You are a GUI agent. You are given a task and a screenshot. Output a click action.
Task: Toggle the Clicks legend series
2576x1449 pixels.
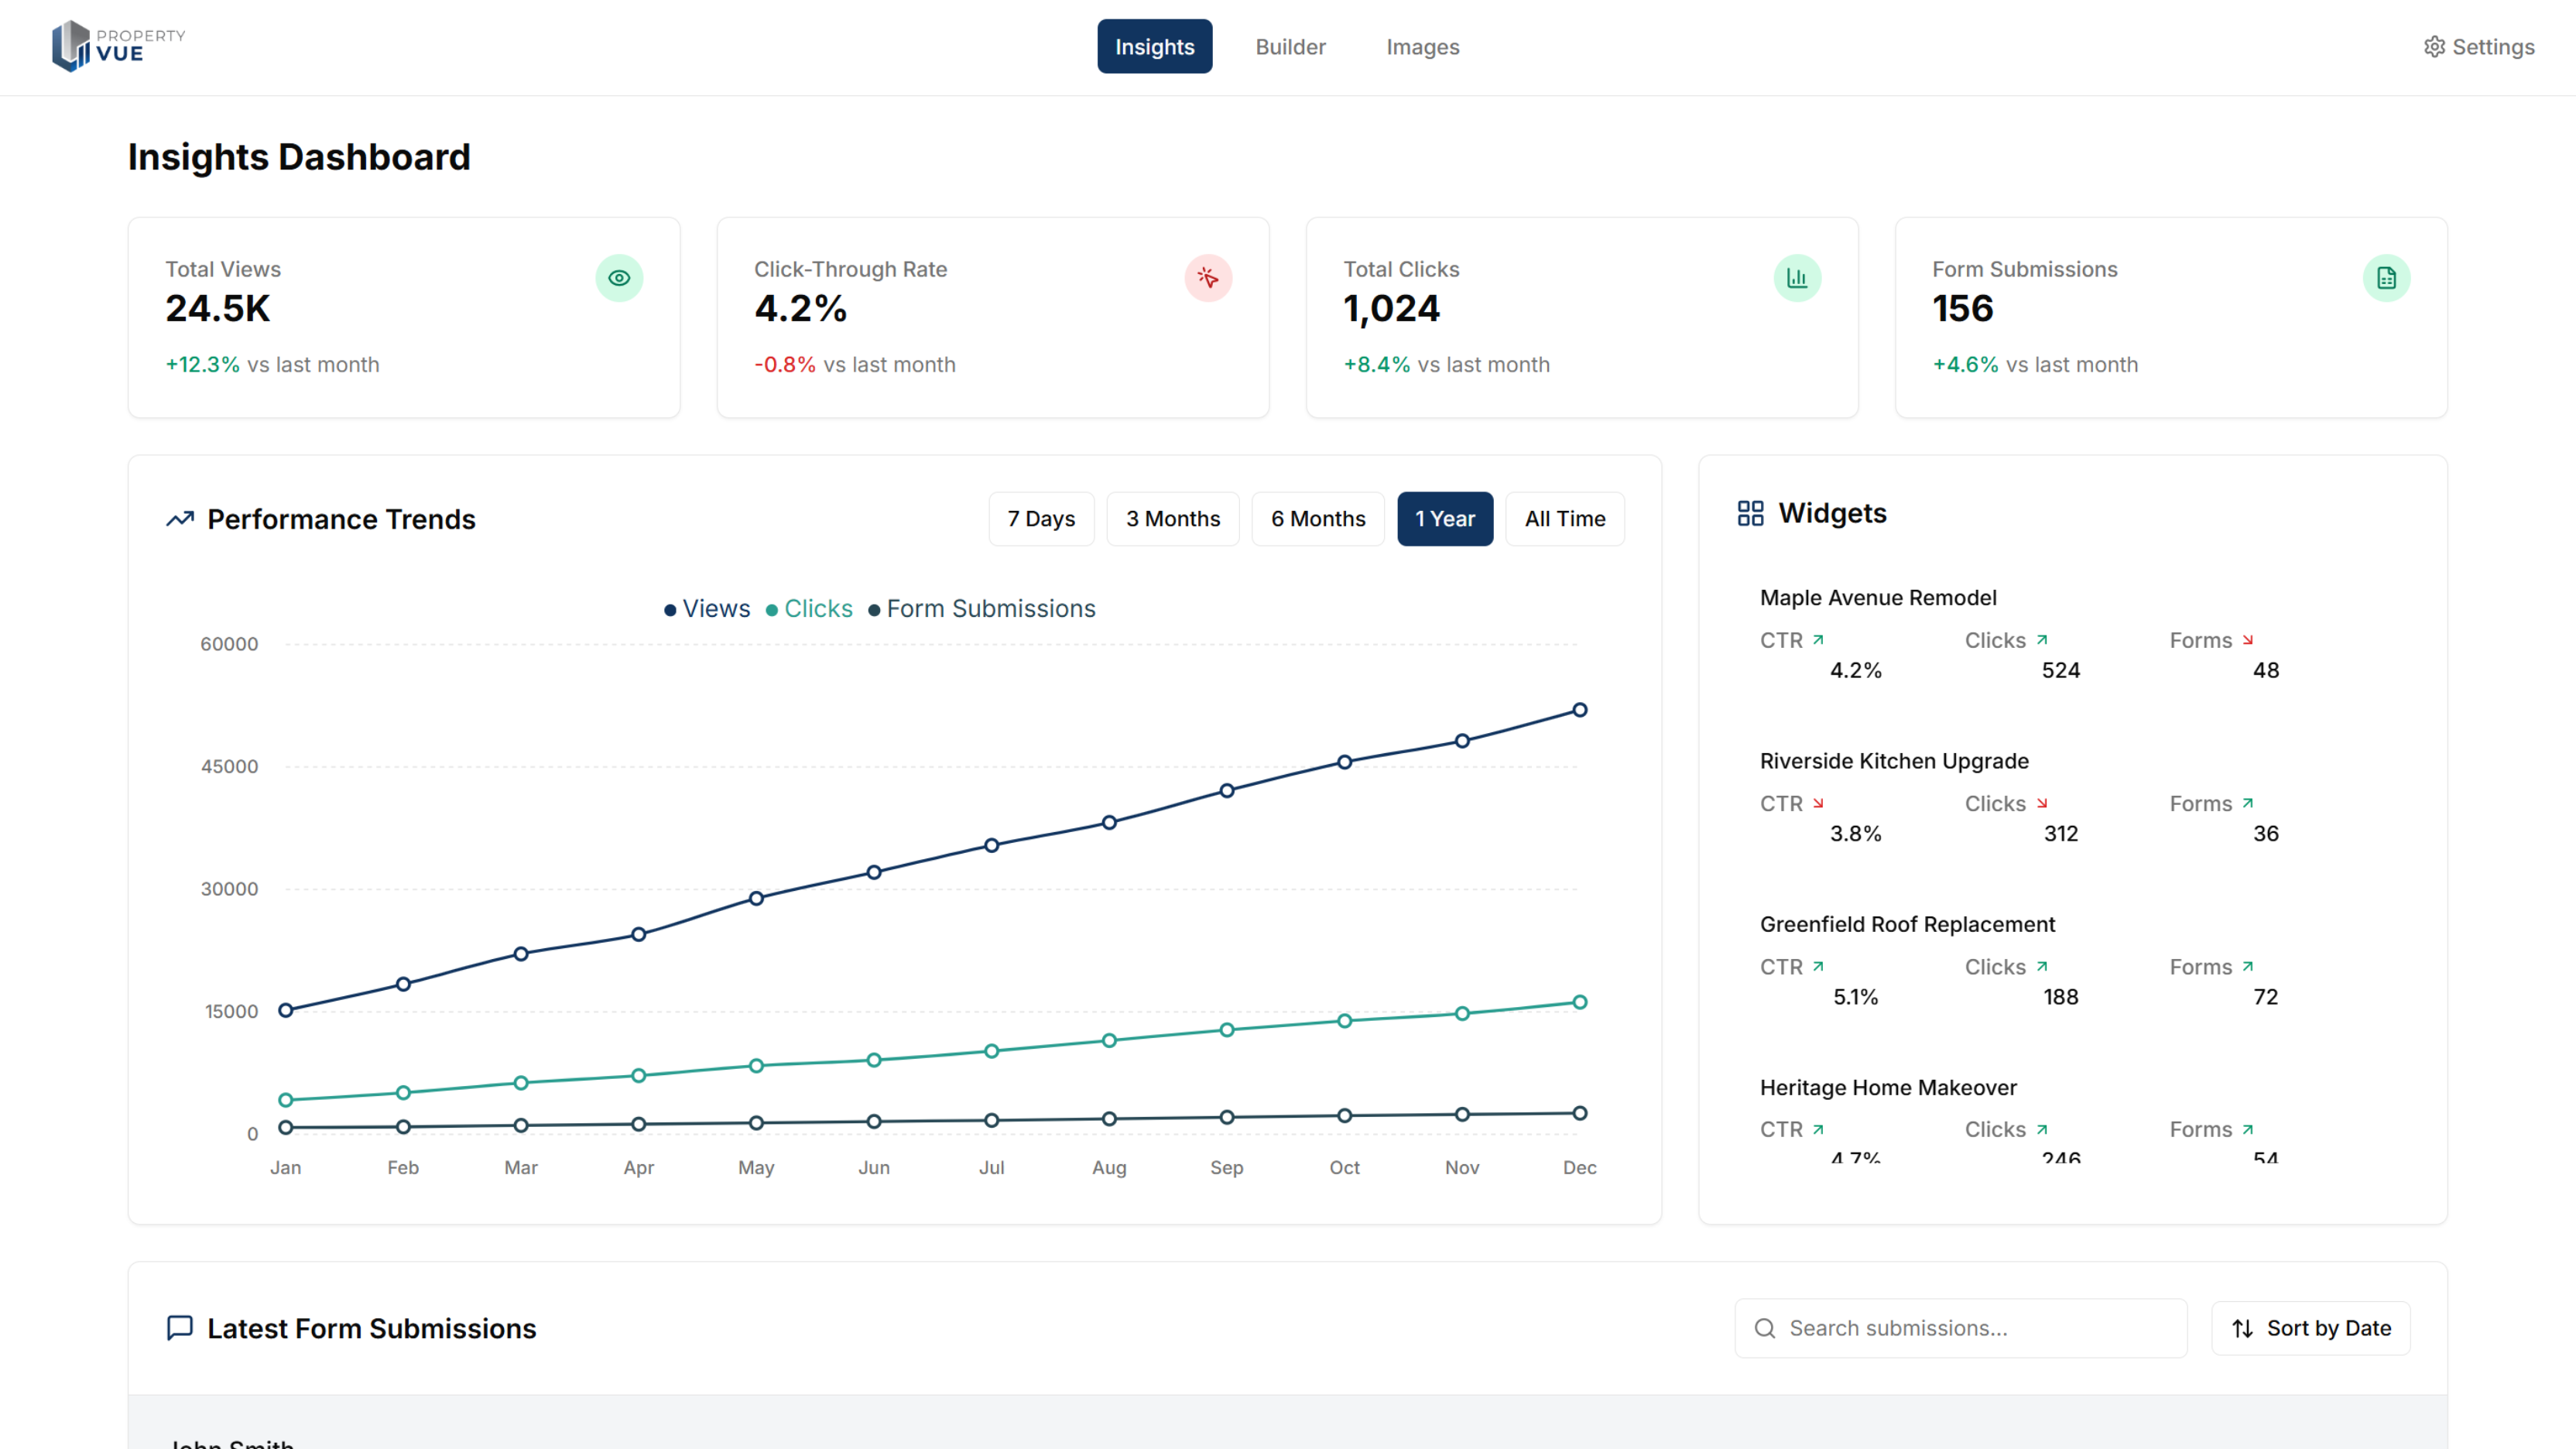809,608
